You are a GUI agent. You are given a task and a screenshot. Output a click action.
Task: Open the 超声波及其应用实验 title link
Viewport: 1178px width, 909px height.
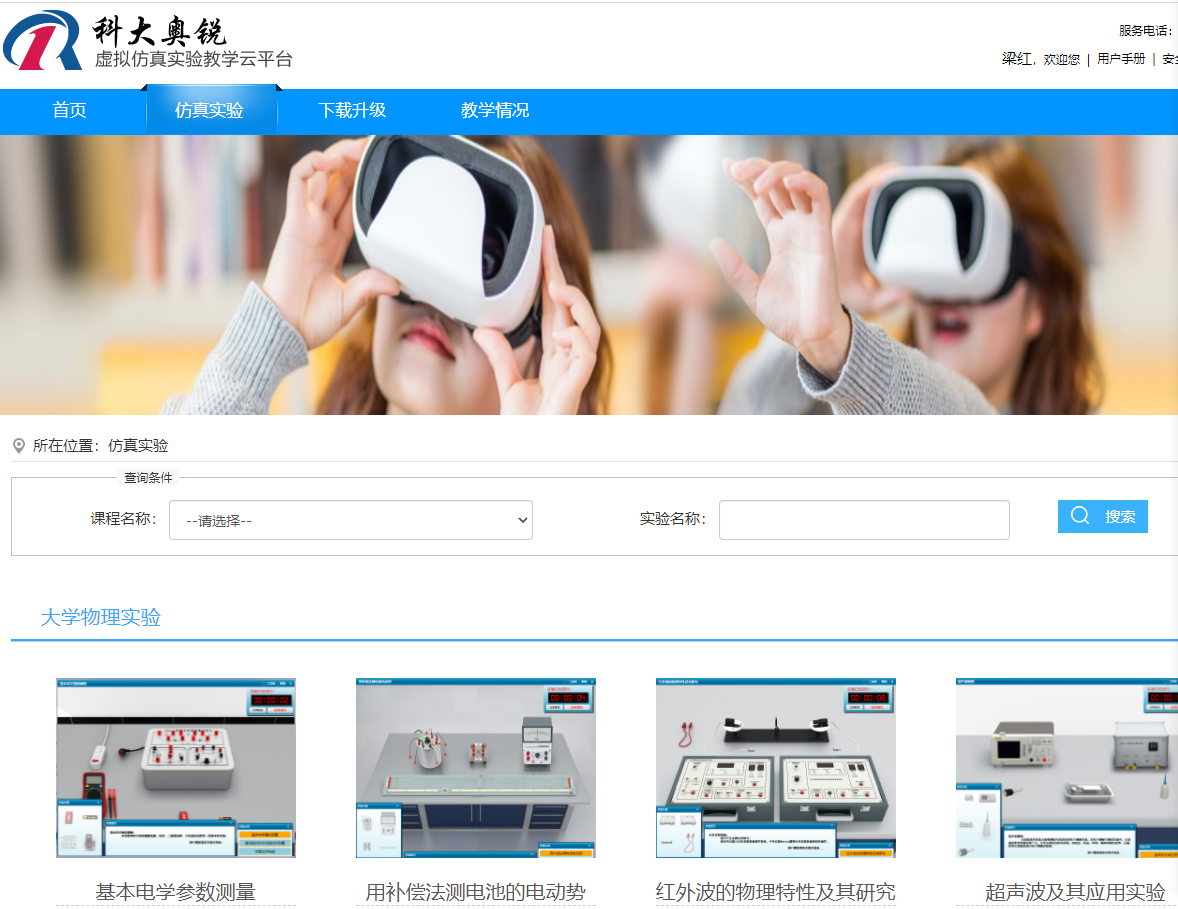(x=1075, y=891)
